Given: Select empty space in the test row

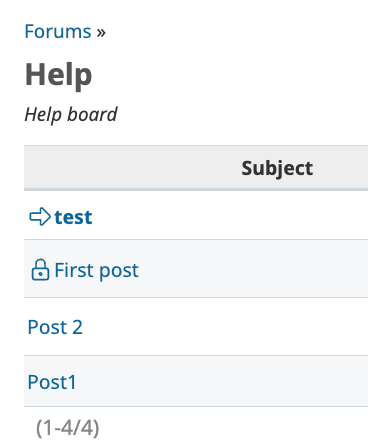Looking at the screenshot, I should (230, 215).
